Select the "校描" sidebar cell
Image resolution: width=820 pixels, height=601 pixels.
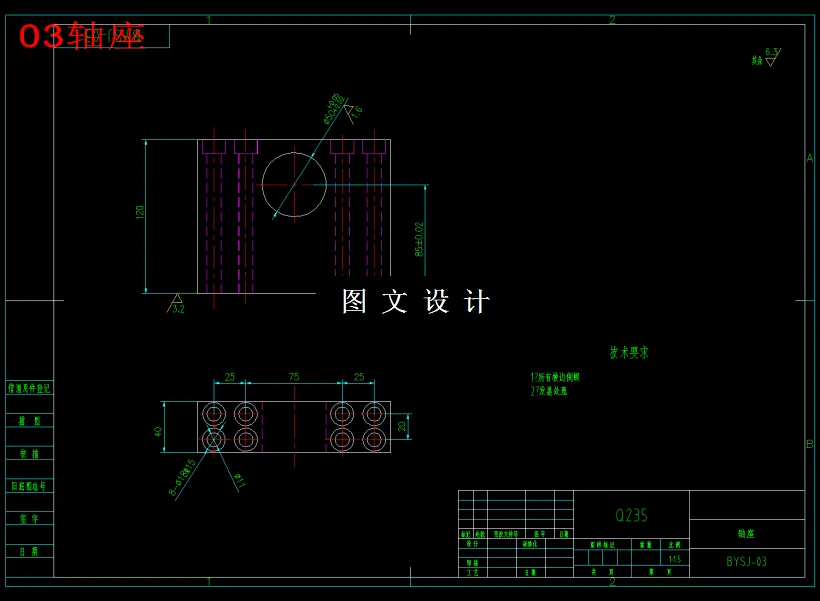coord(29,453)
